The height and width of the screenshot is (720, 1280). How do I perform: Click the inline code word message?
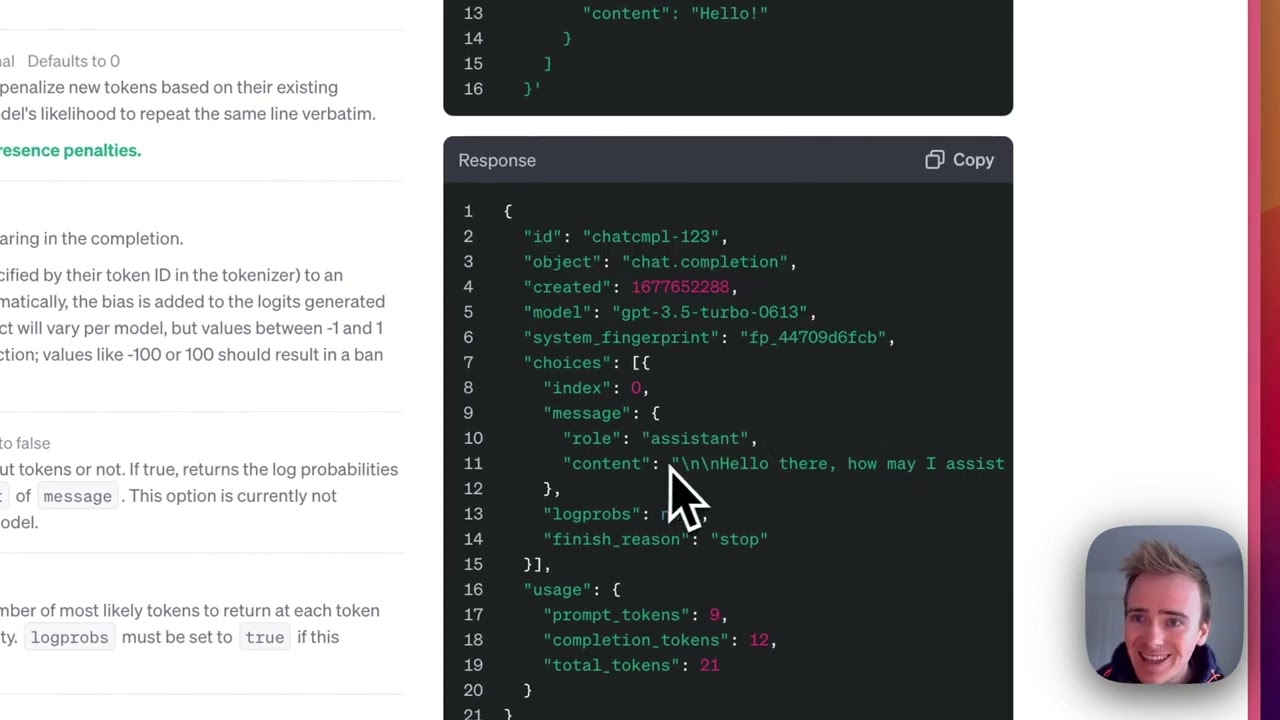click(x=77, y=496)
